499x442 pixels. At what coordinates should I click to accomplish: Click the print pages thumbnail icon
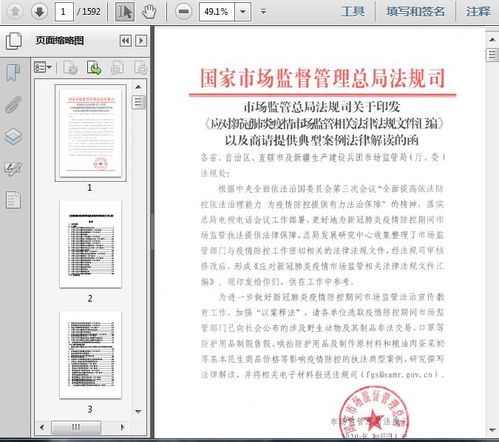click(x=117, y=68)
